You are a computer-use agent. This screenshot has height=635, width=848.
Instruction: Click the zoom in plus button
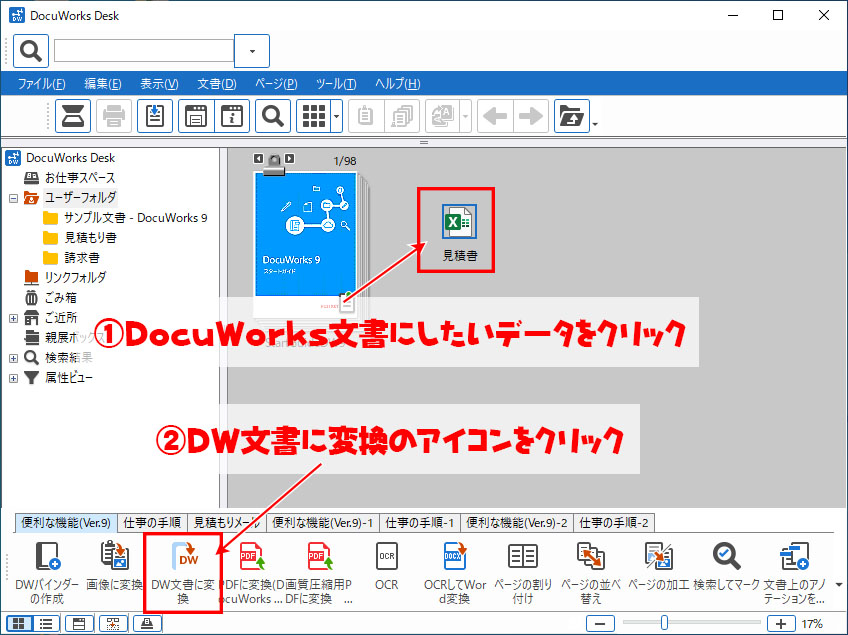click(780, 624)
